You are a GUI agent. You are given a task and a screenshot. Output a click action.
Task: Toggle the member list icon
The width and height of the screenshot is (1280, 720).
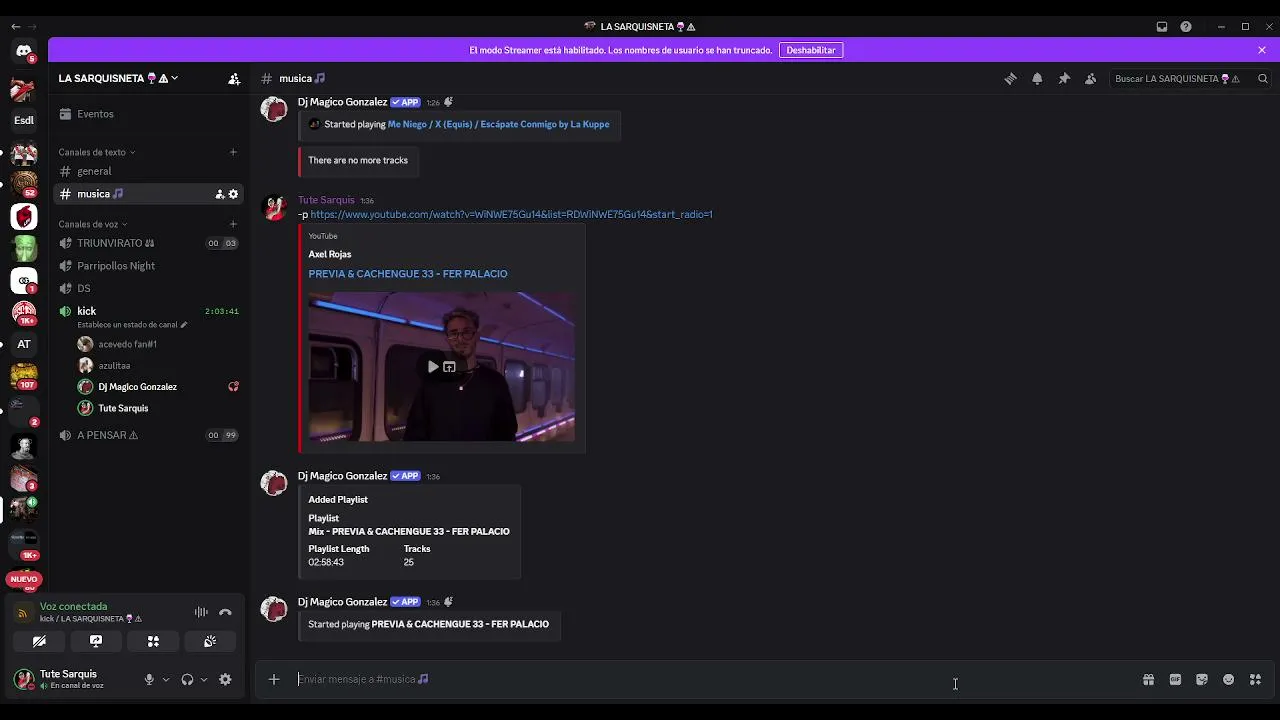(1091, 79)
